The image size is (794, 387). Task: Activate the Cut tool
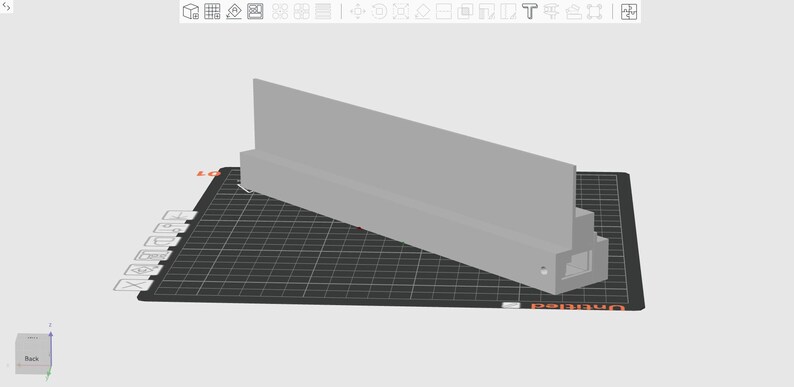pos(444,11)
